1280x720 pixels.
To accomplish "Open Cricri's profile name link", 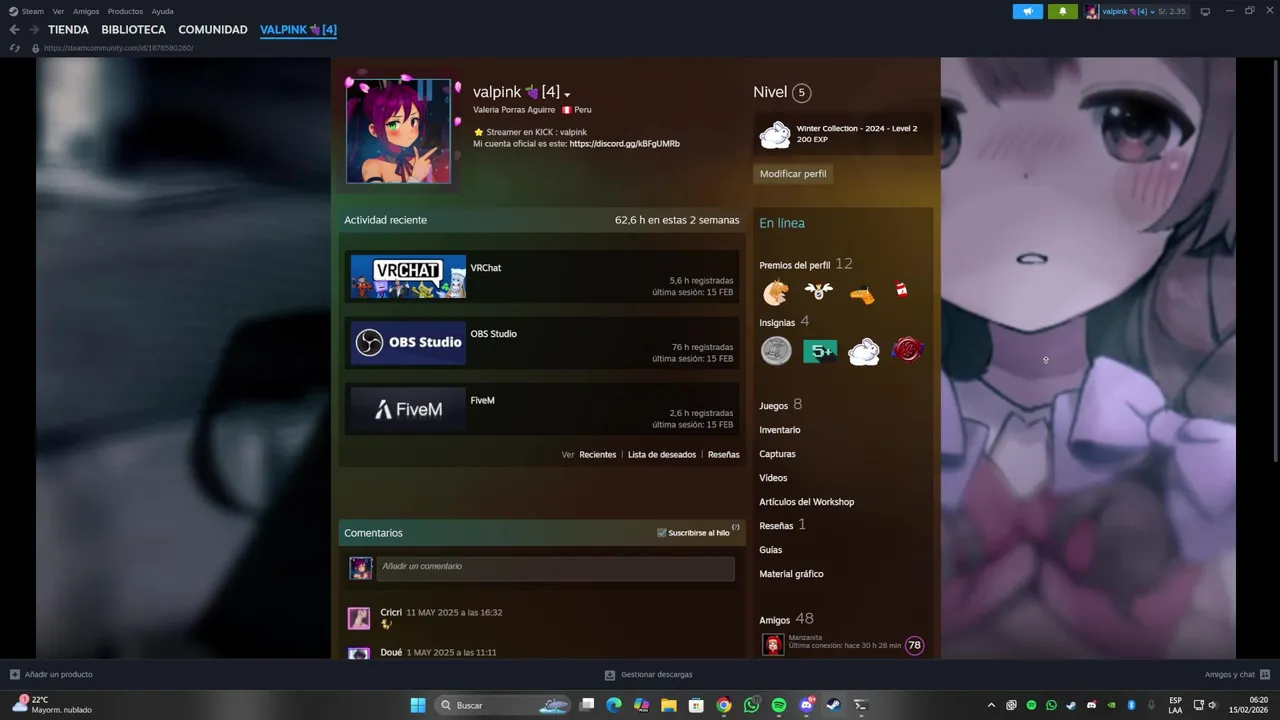I will pyautogui.click(x=391, y=613).
